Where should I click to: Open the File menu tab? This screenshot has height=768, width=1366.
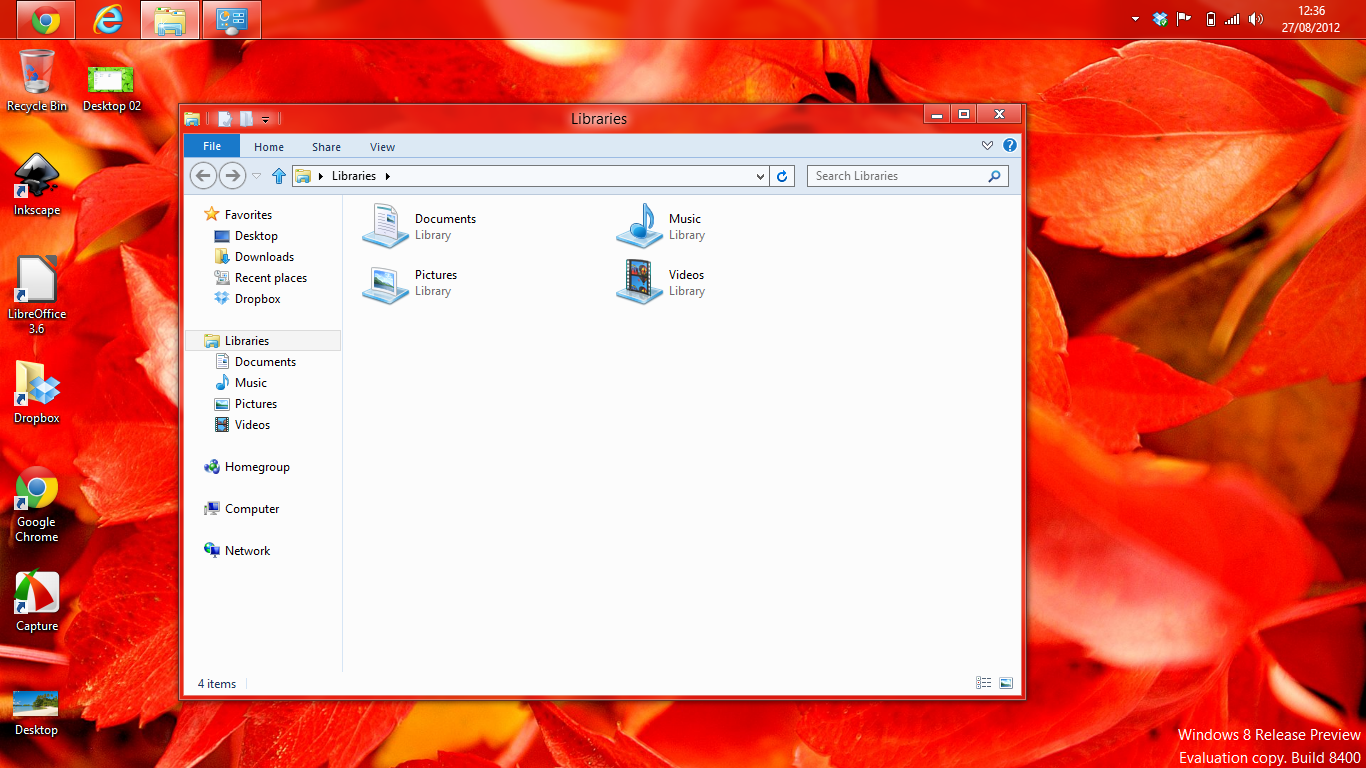coord(212,146)
